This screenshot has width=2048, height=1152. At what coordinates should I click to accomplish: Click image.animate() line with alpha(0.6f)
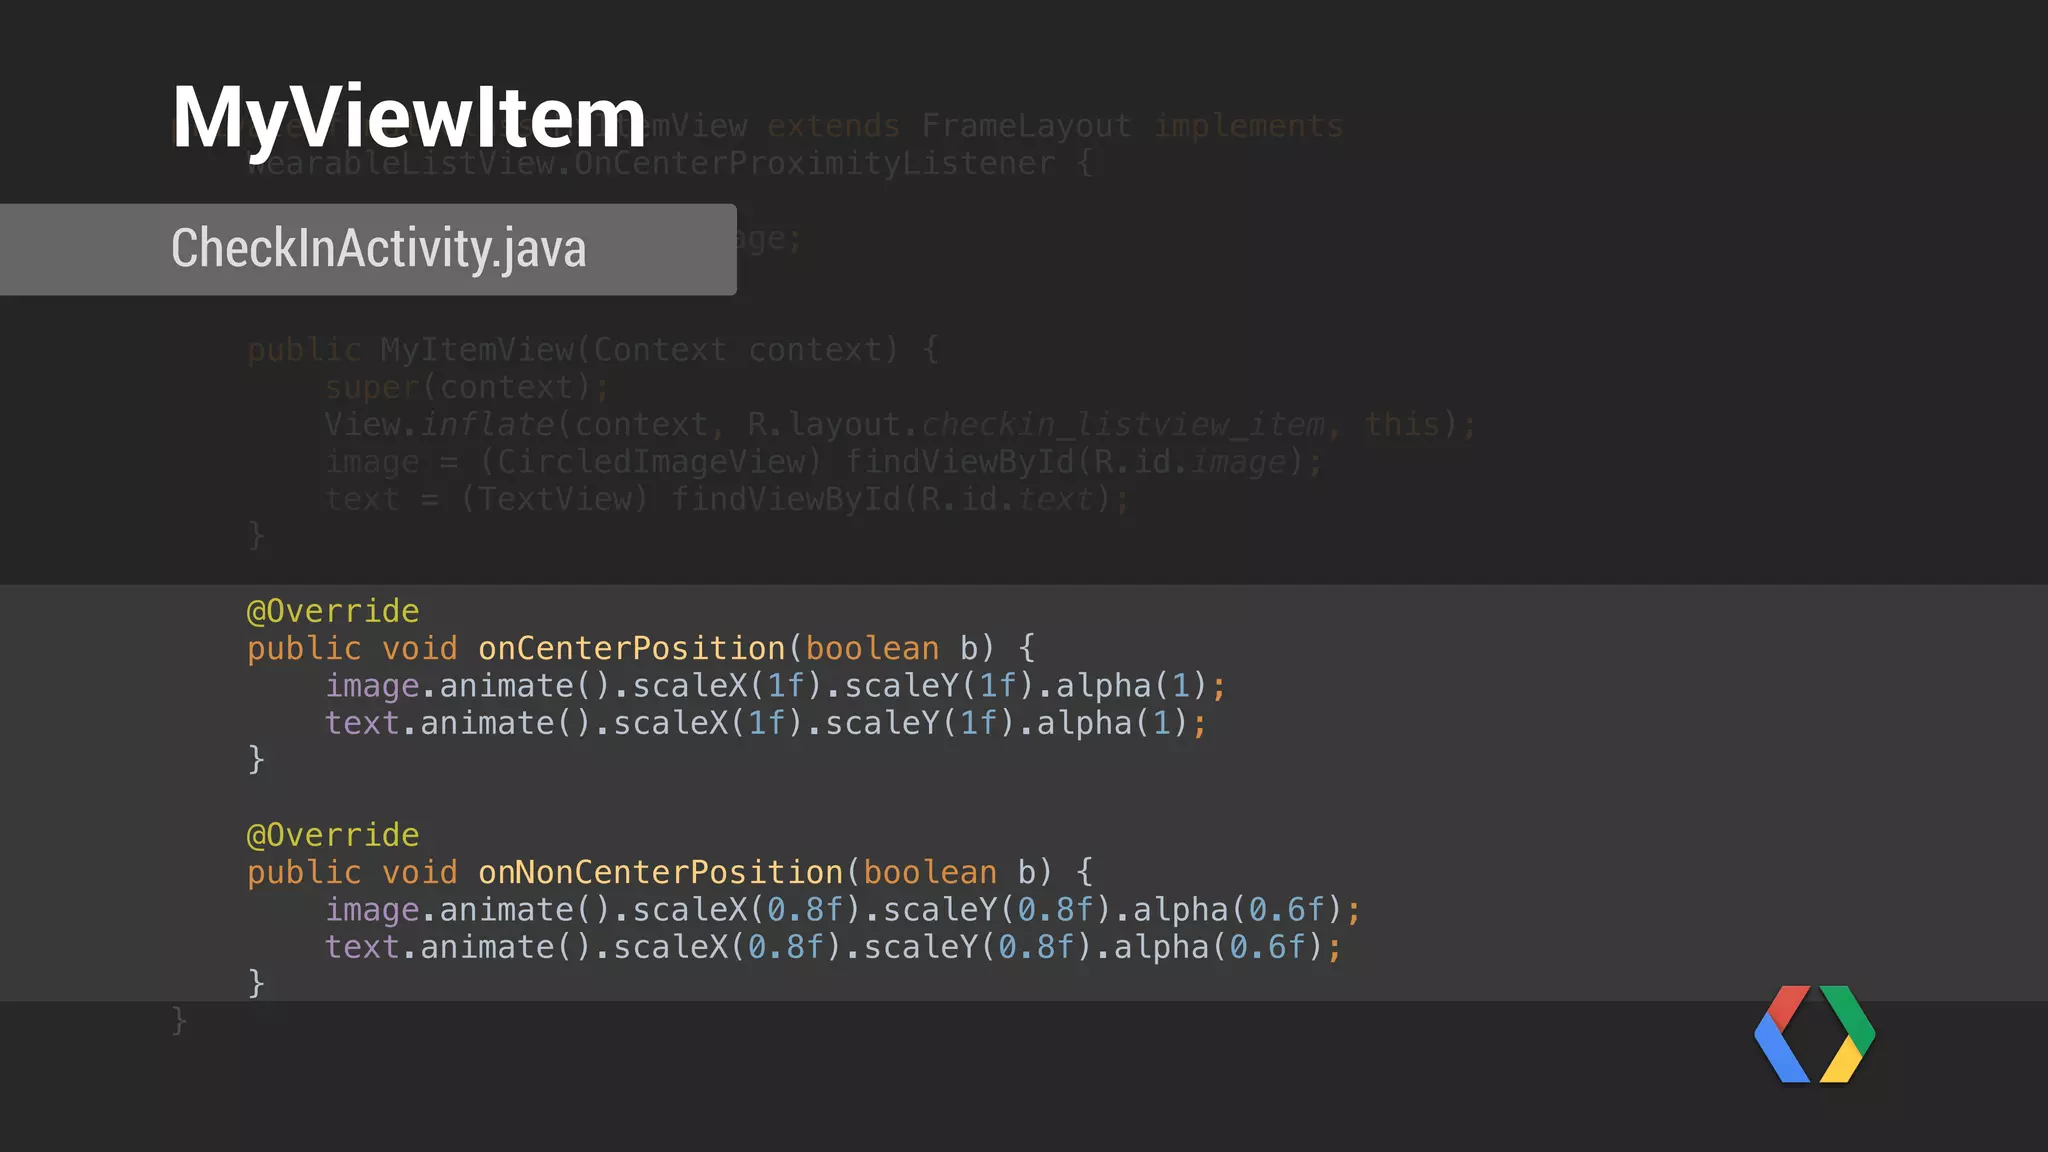842,910
